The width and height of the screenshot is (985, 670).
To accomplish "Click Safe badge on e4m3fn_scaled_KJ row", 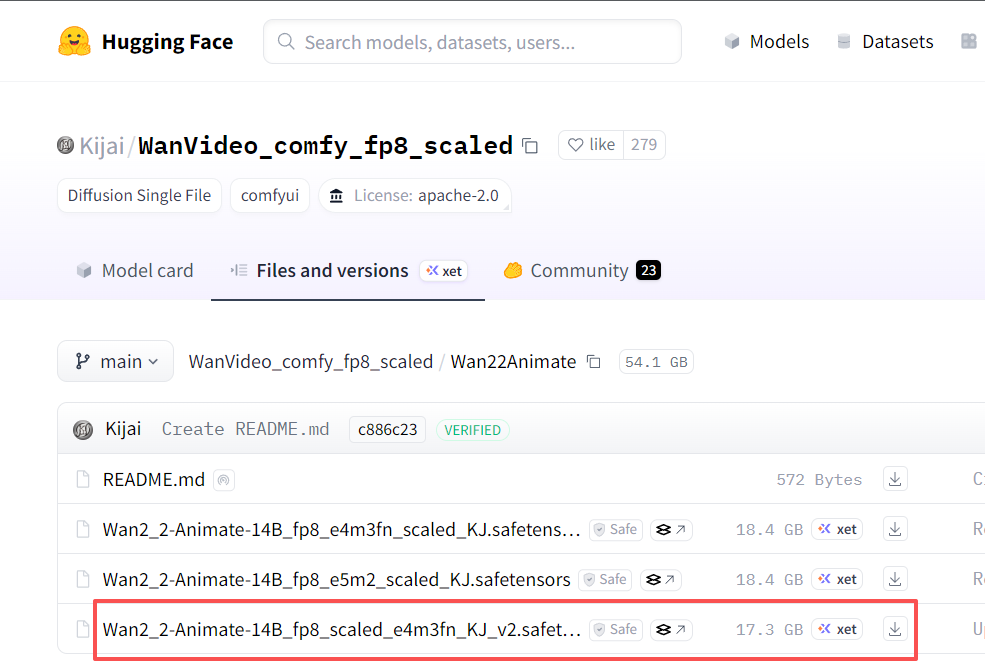I will 616,529.
